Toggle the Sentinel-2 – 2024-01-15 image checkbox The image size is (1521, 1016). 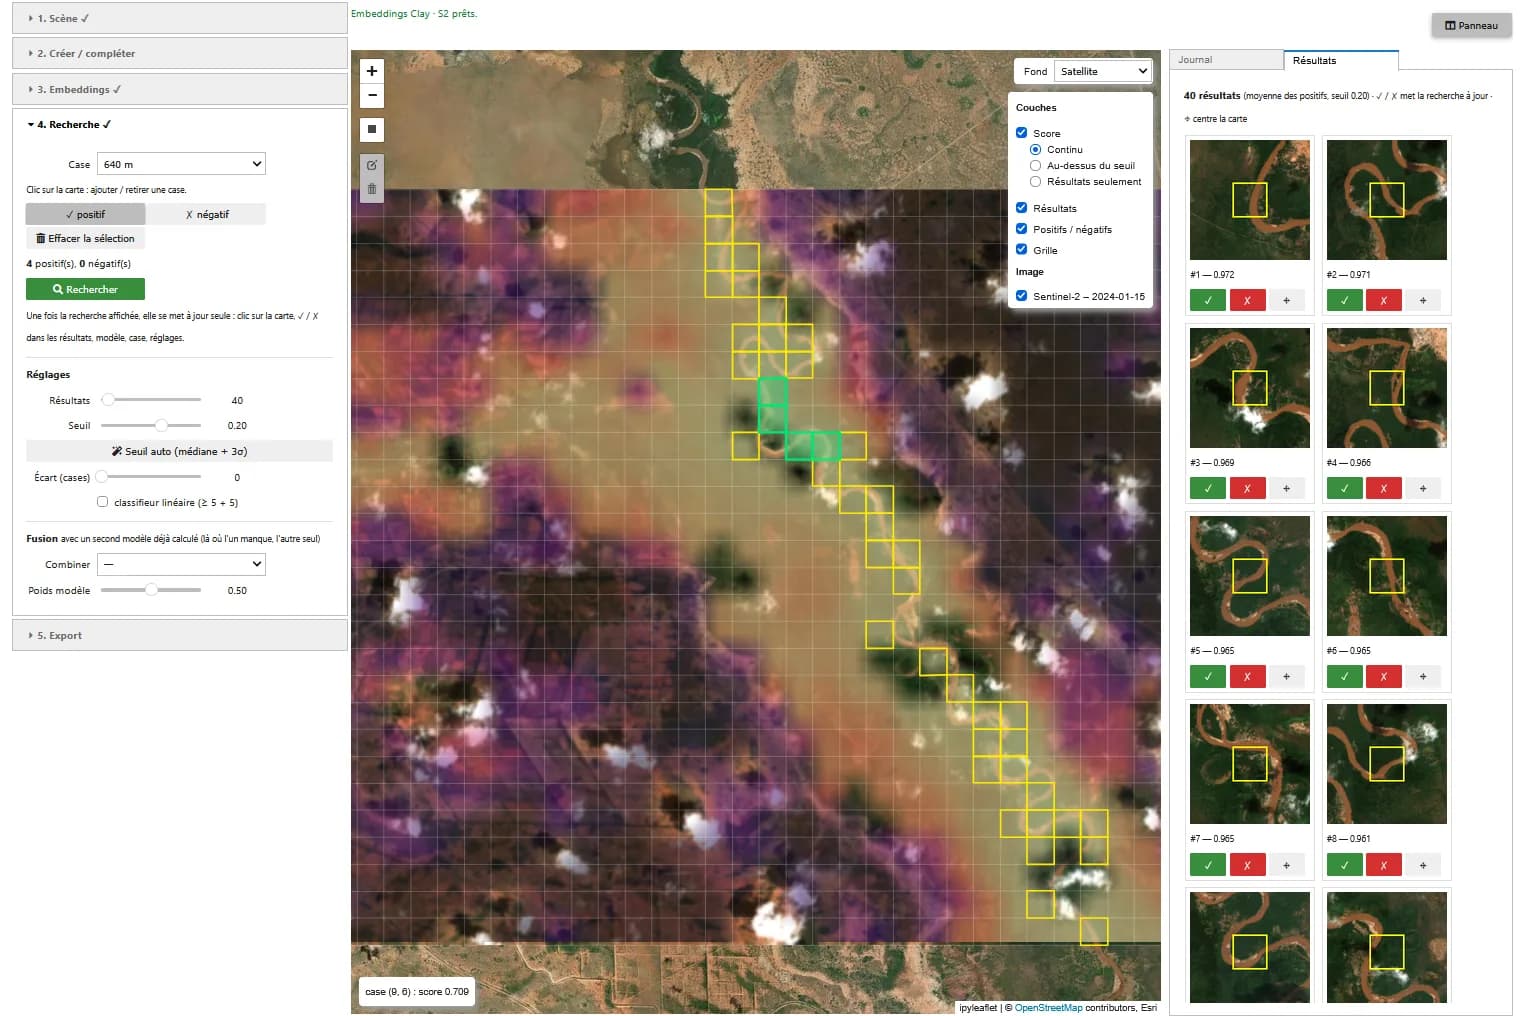pos(1021,295)
